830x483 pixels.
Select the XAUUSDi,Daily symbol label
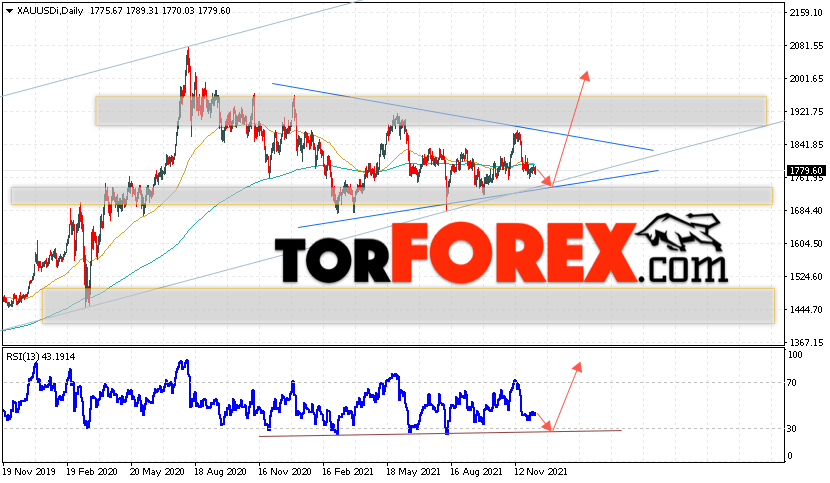[50, 11]
